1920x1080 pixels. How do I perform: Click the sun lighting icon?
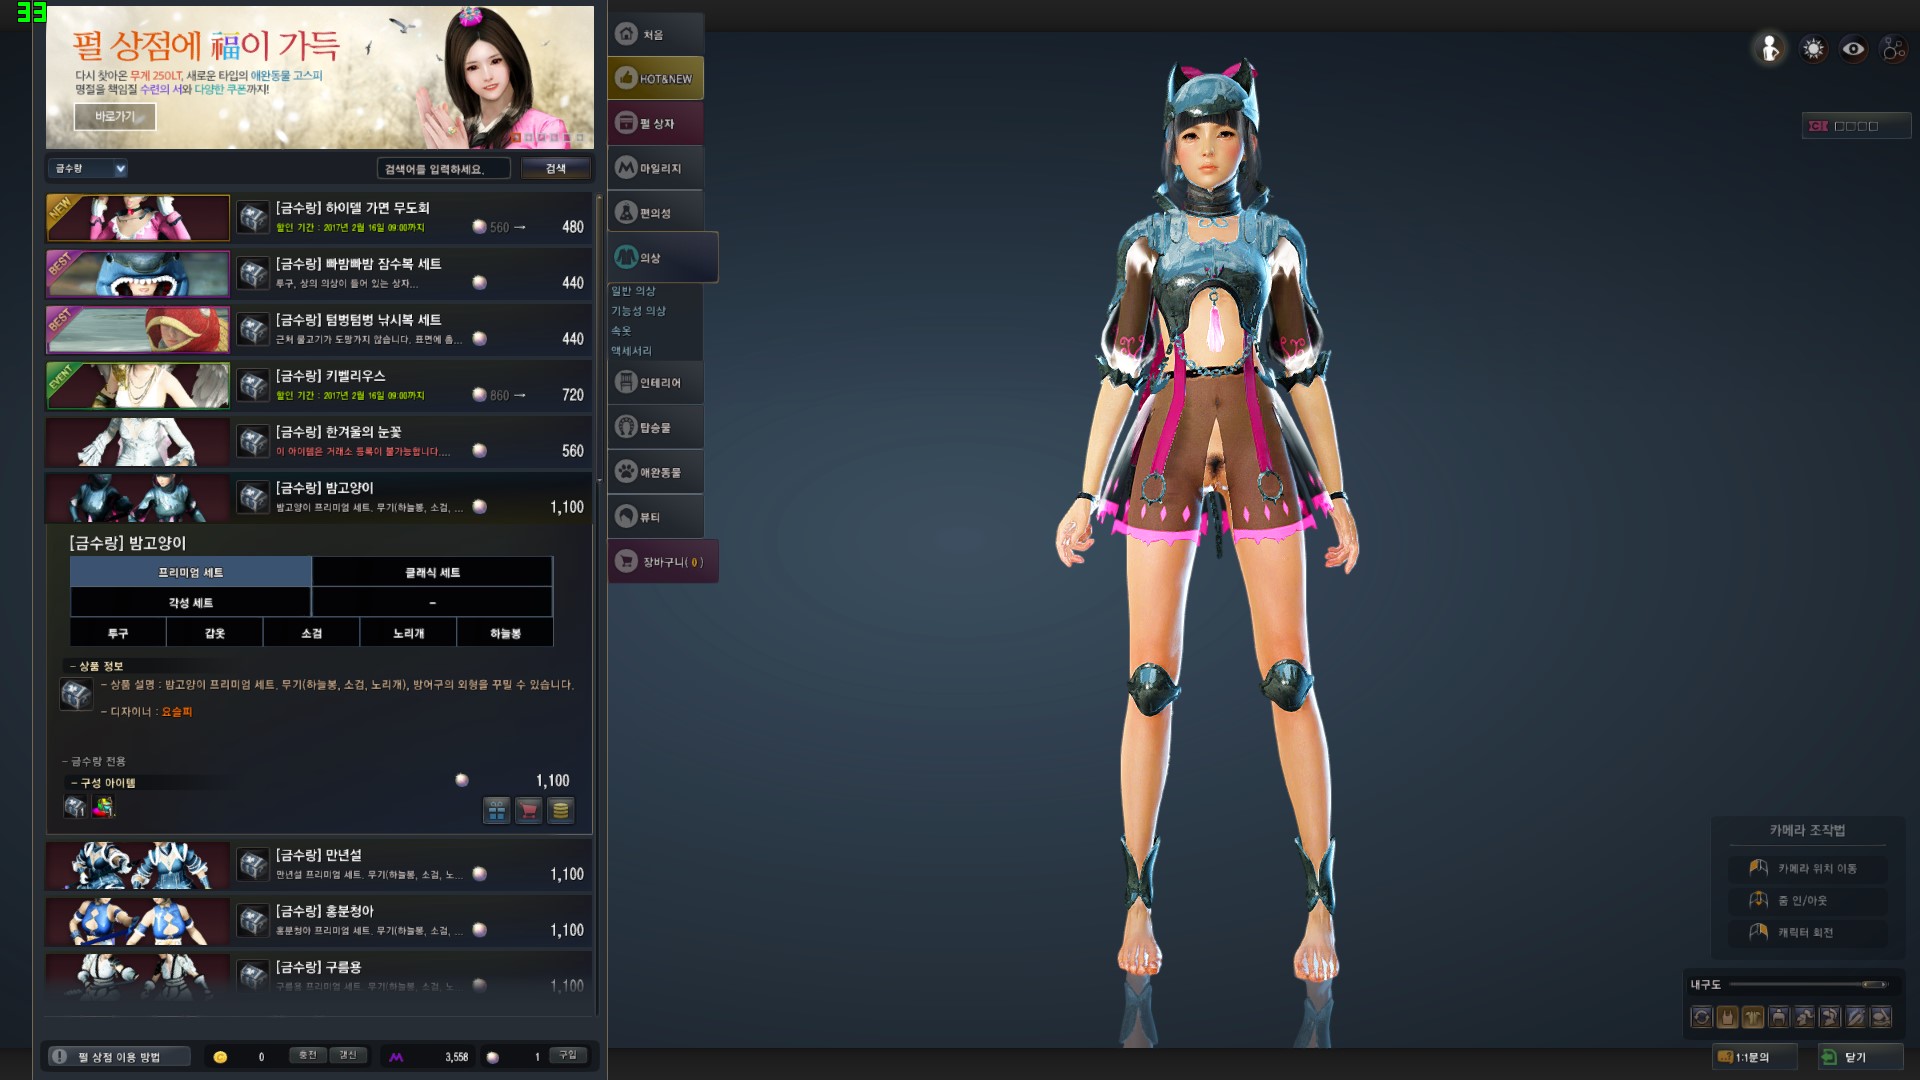1813,49
